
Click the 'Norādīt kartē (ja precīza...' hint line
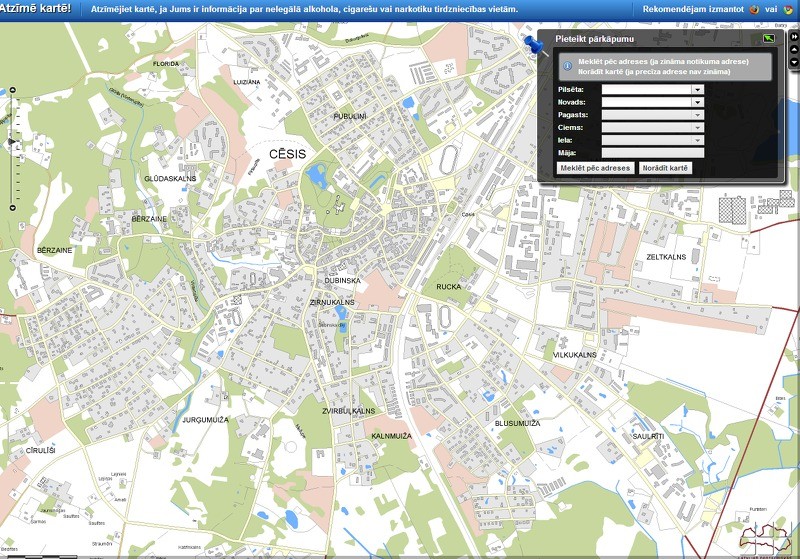[654, 71]
